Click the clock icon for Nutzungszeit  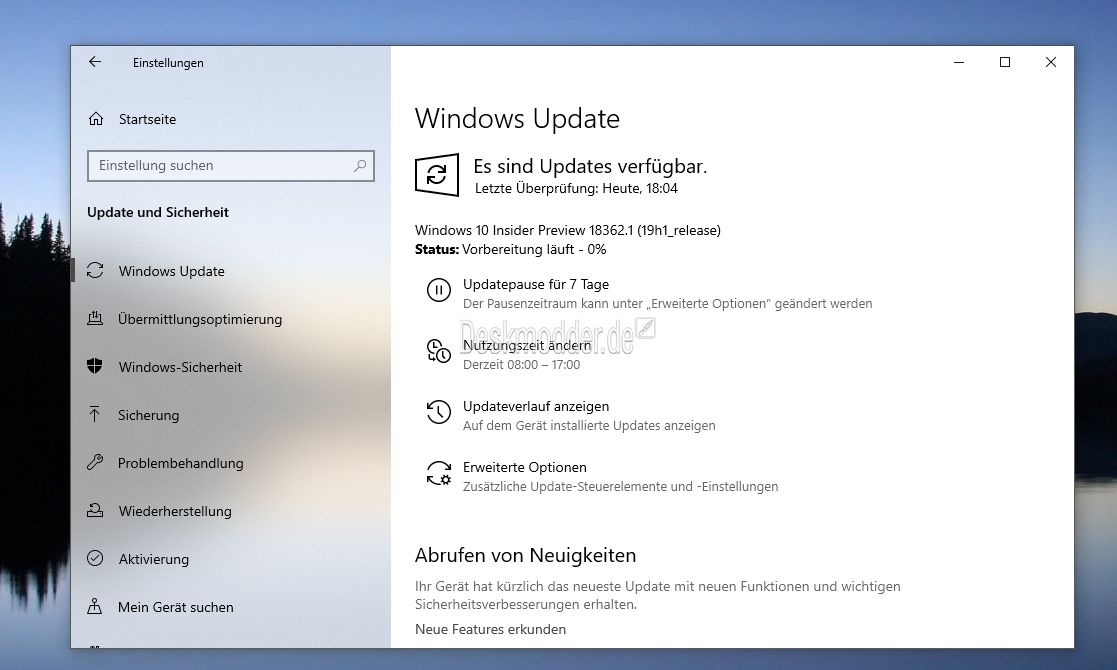[x=439, y=351]
